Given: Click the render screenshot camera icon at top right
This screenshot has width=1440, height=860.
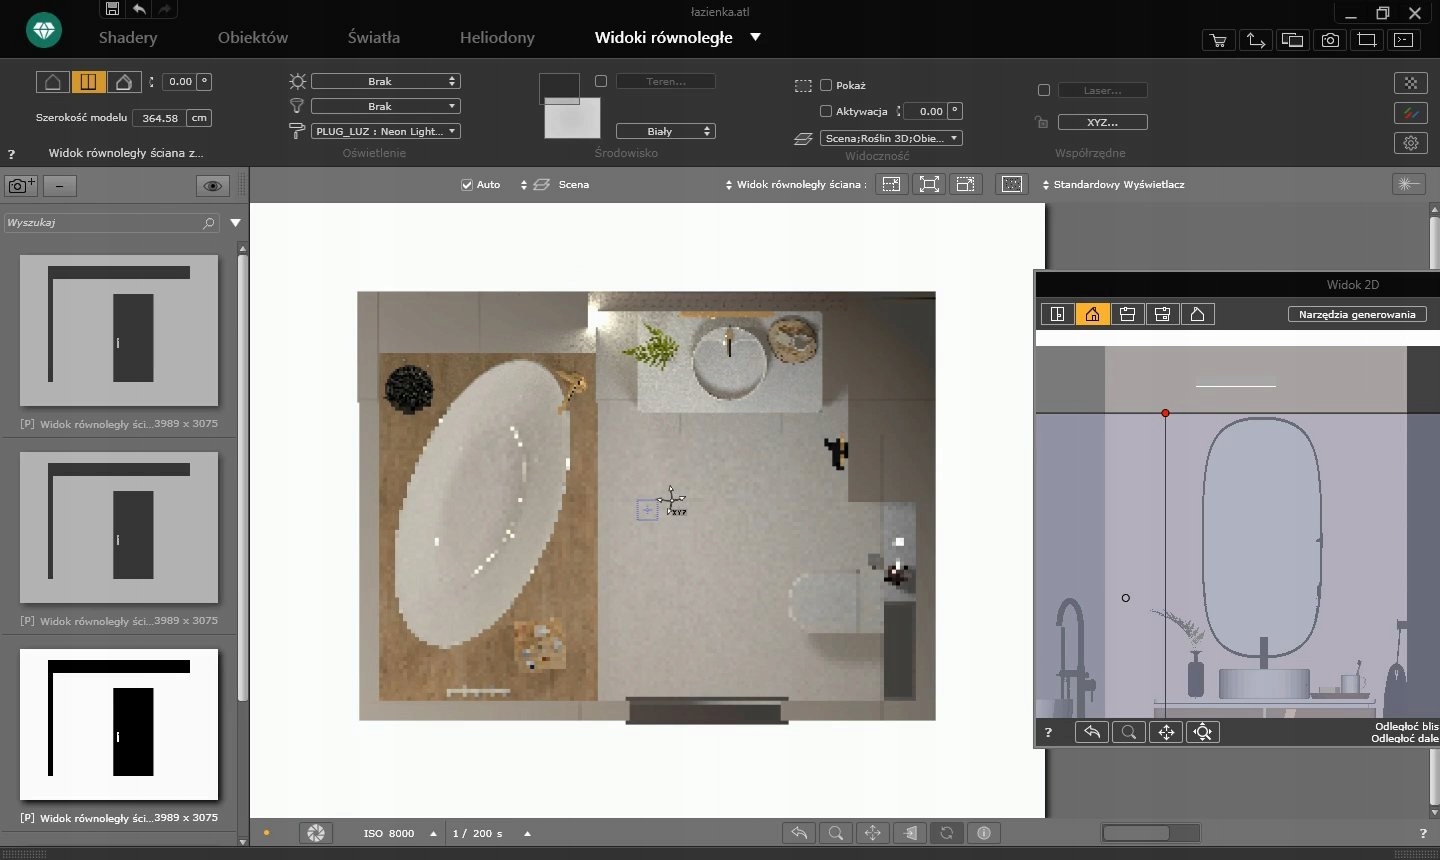Looking at the screenshot, I should pos(1330,40).
